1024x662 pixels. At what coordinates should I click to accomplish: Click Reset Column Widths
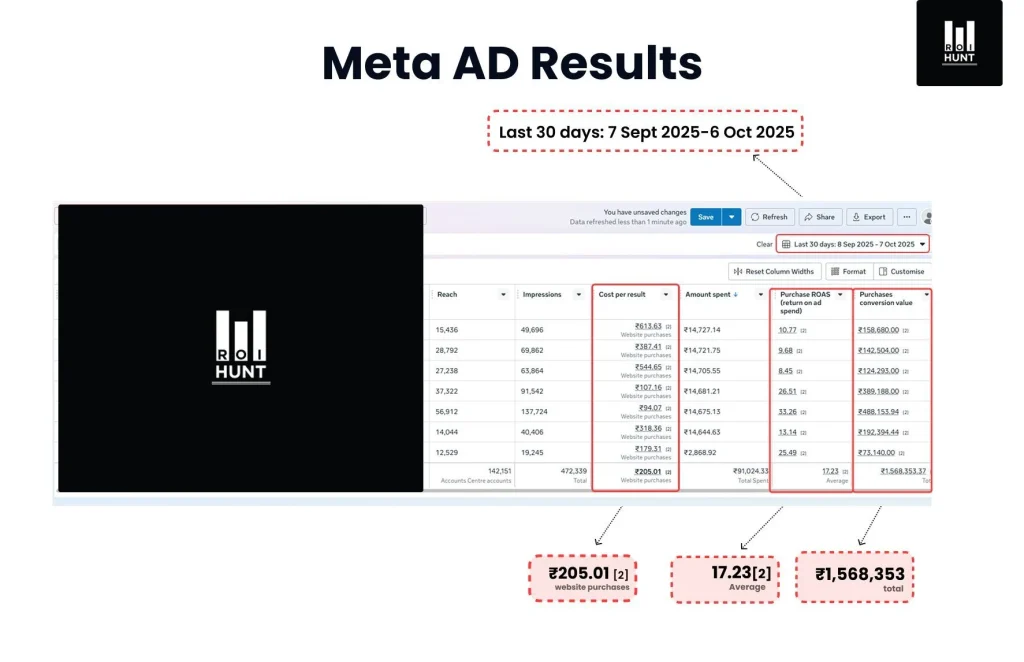[x=775, y=271]
